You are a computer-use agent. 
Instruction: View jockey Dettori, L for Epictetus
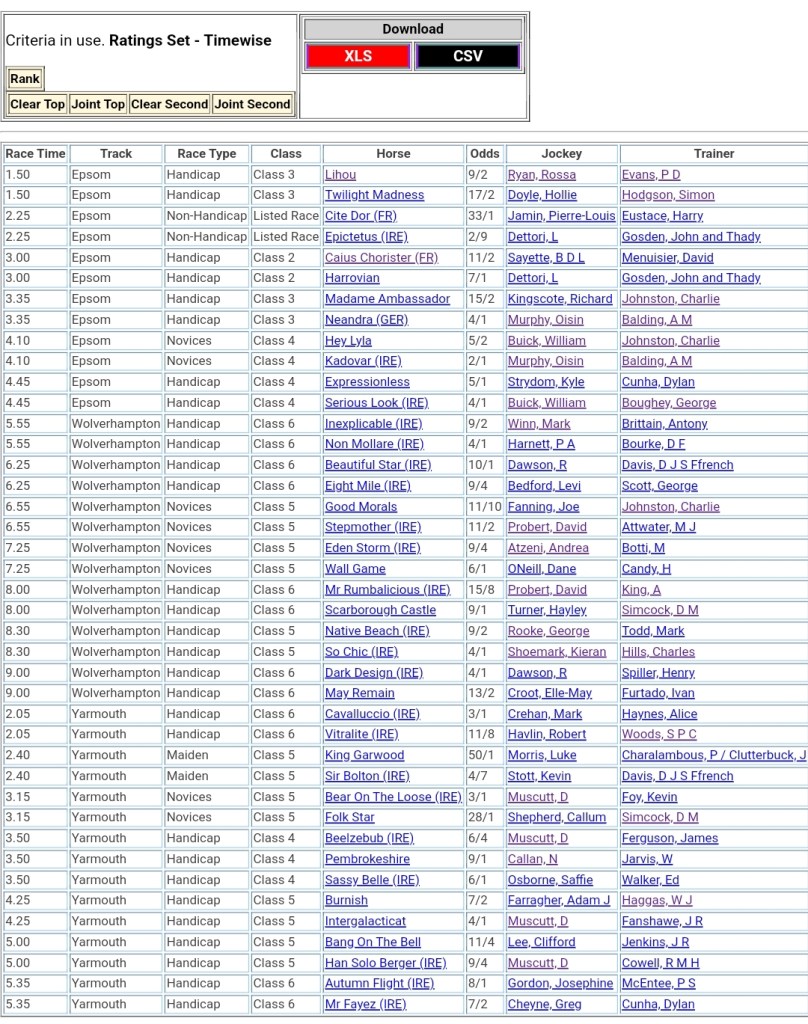click(x=532, y=237)
